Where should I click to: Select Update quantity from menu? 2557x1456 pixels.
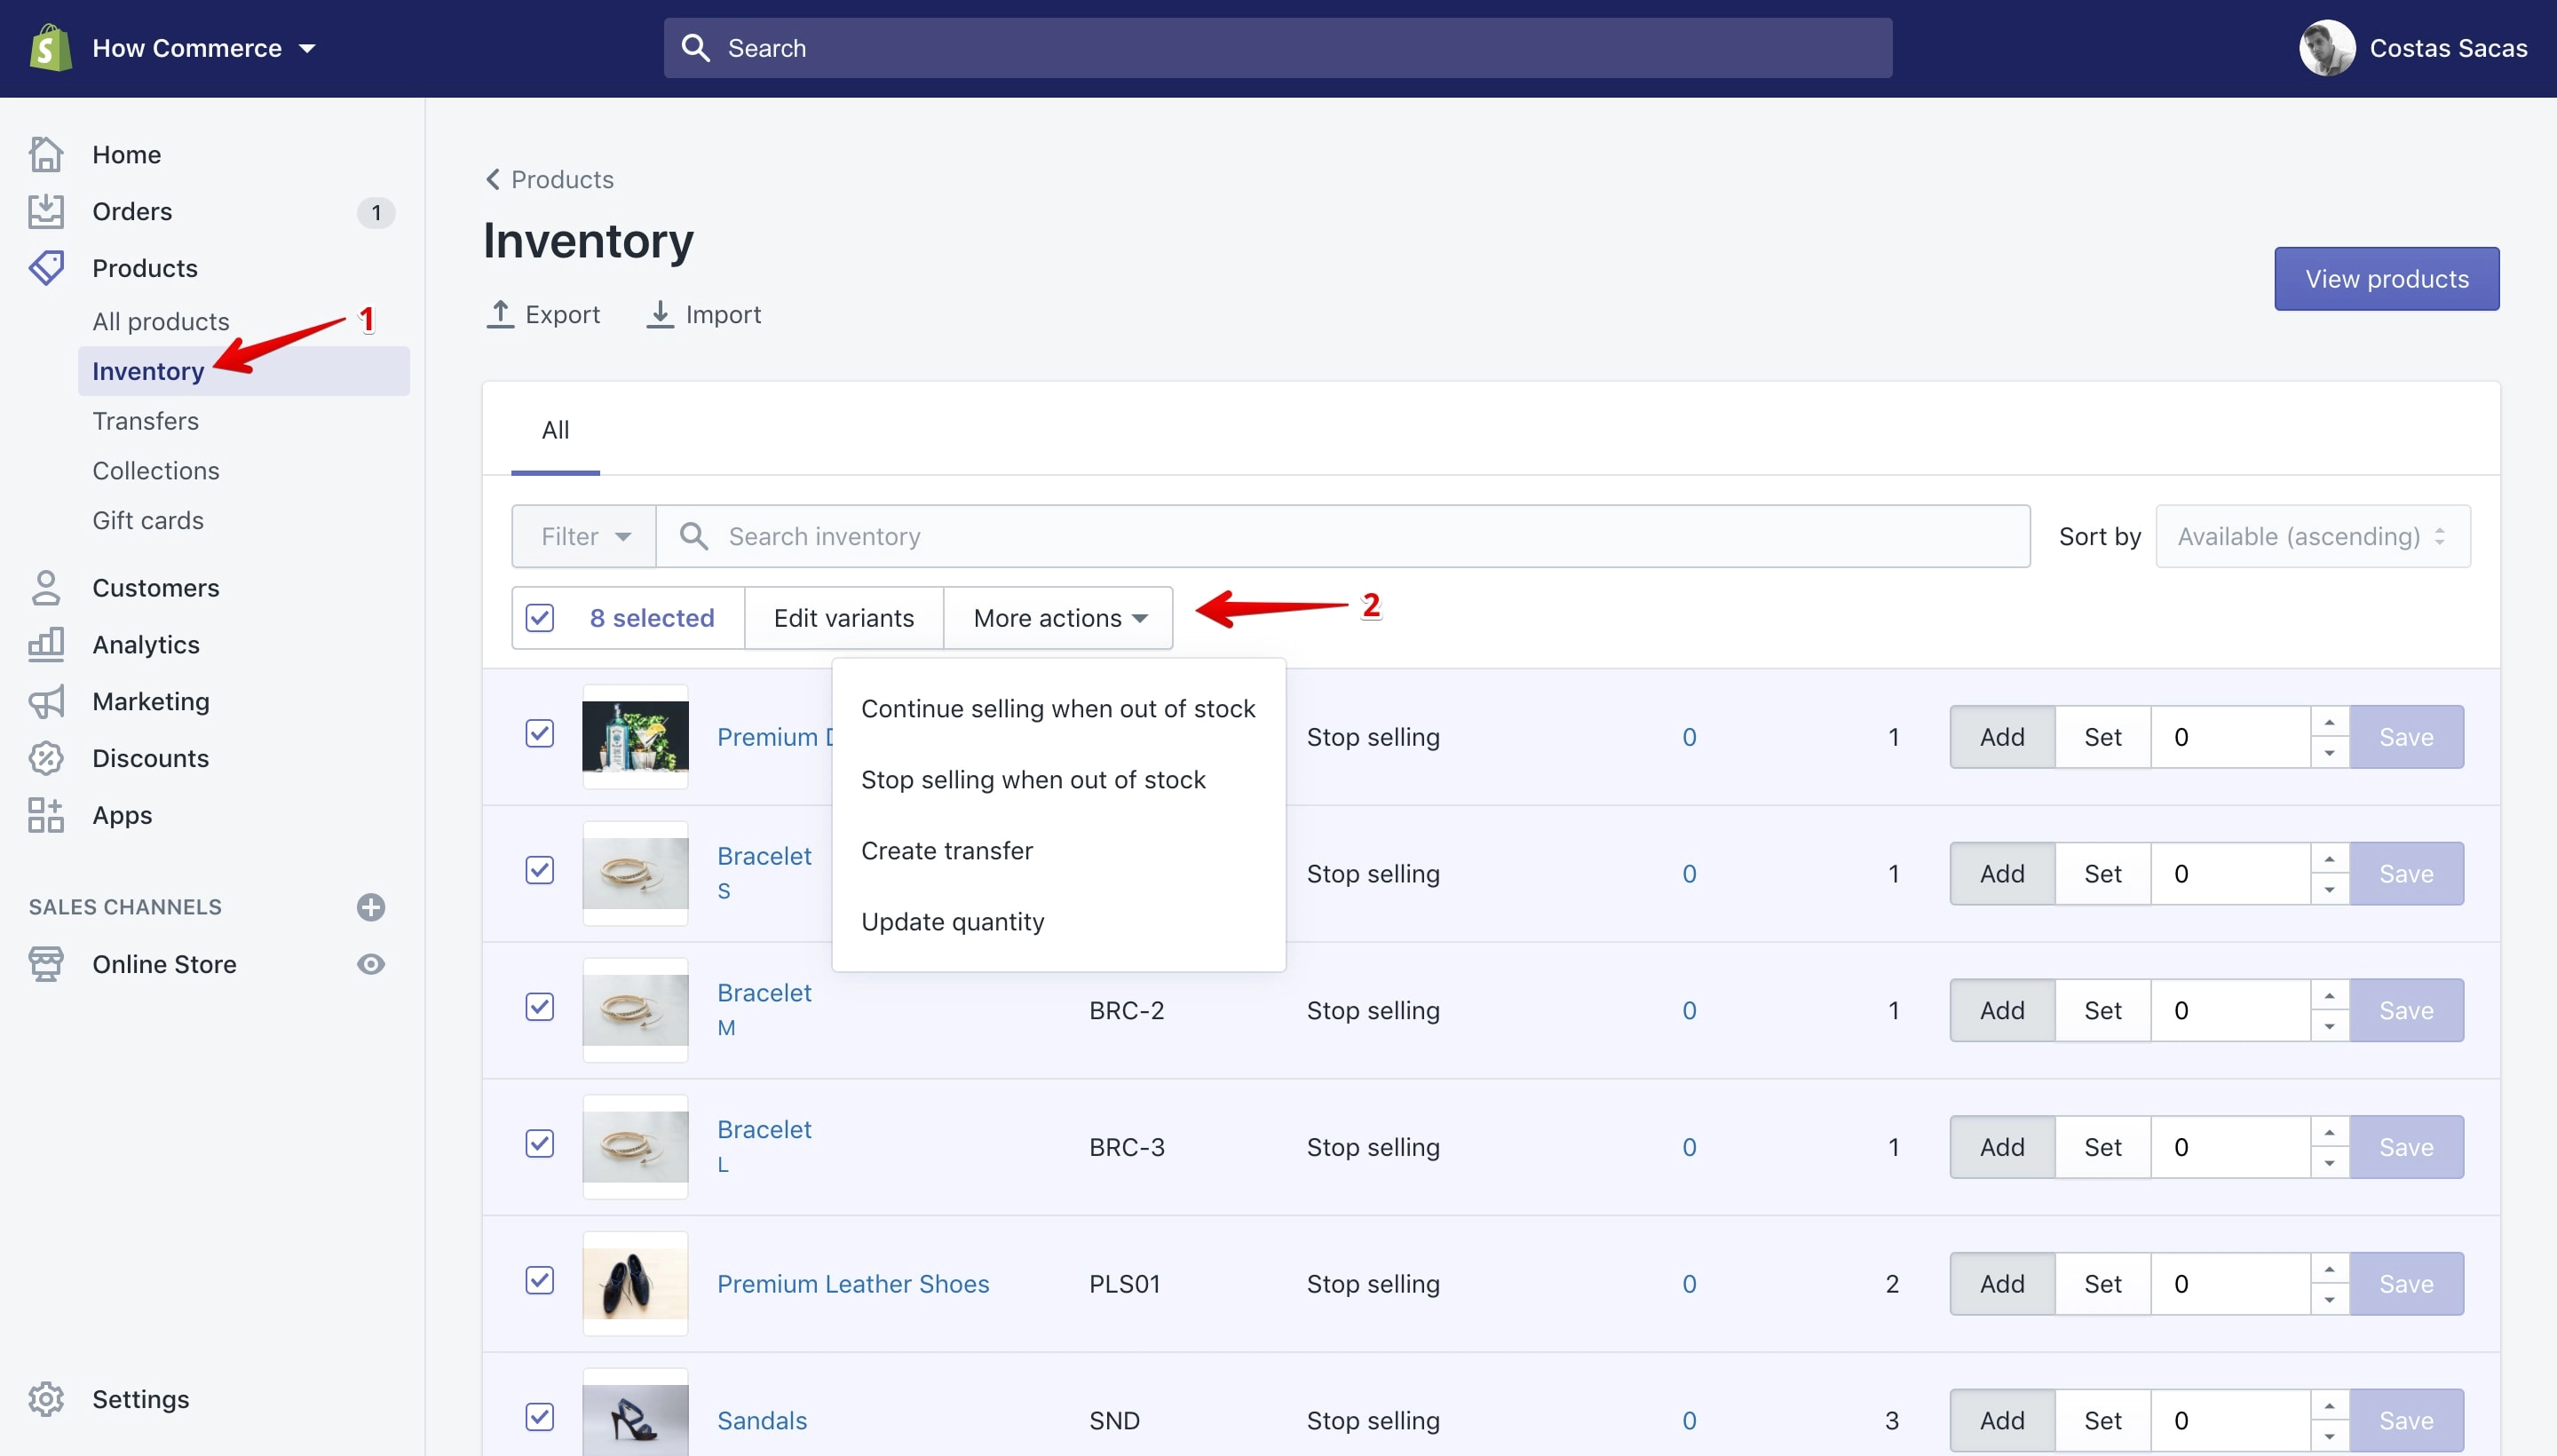click(x=1058, y=922)
